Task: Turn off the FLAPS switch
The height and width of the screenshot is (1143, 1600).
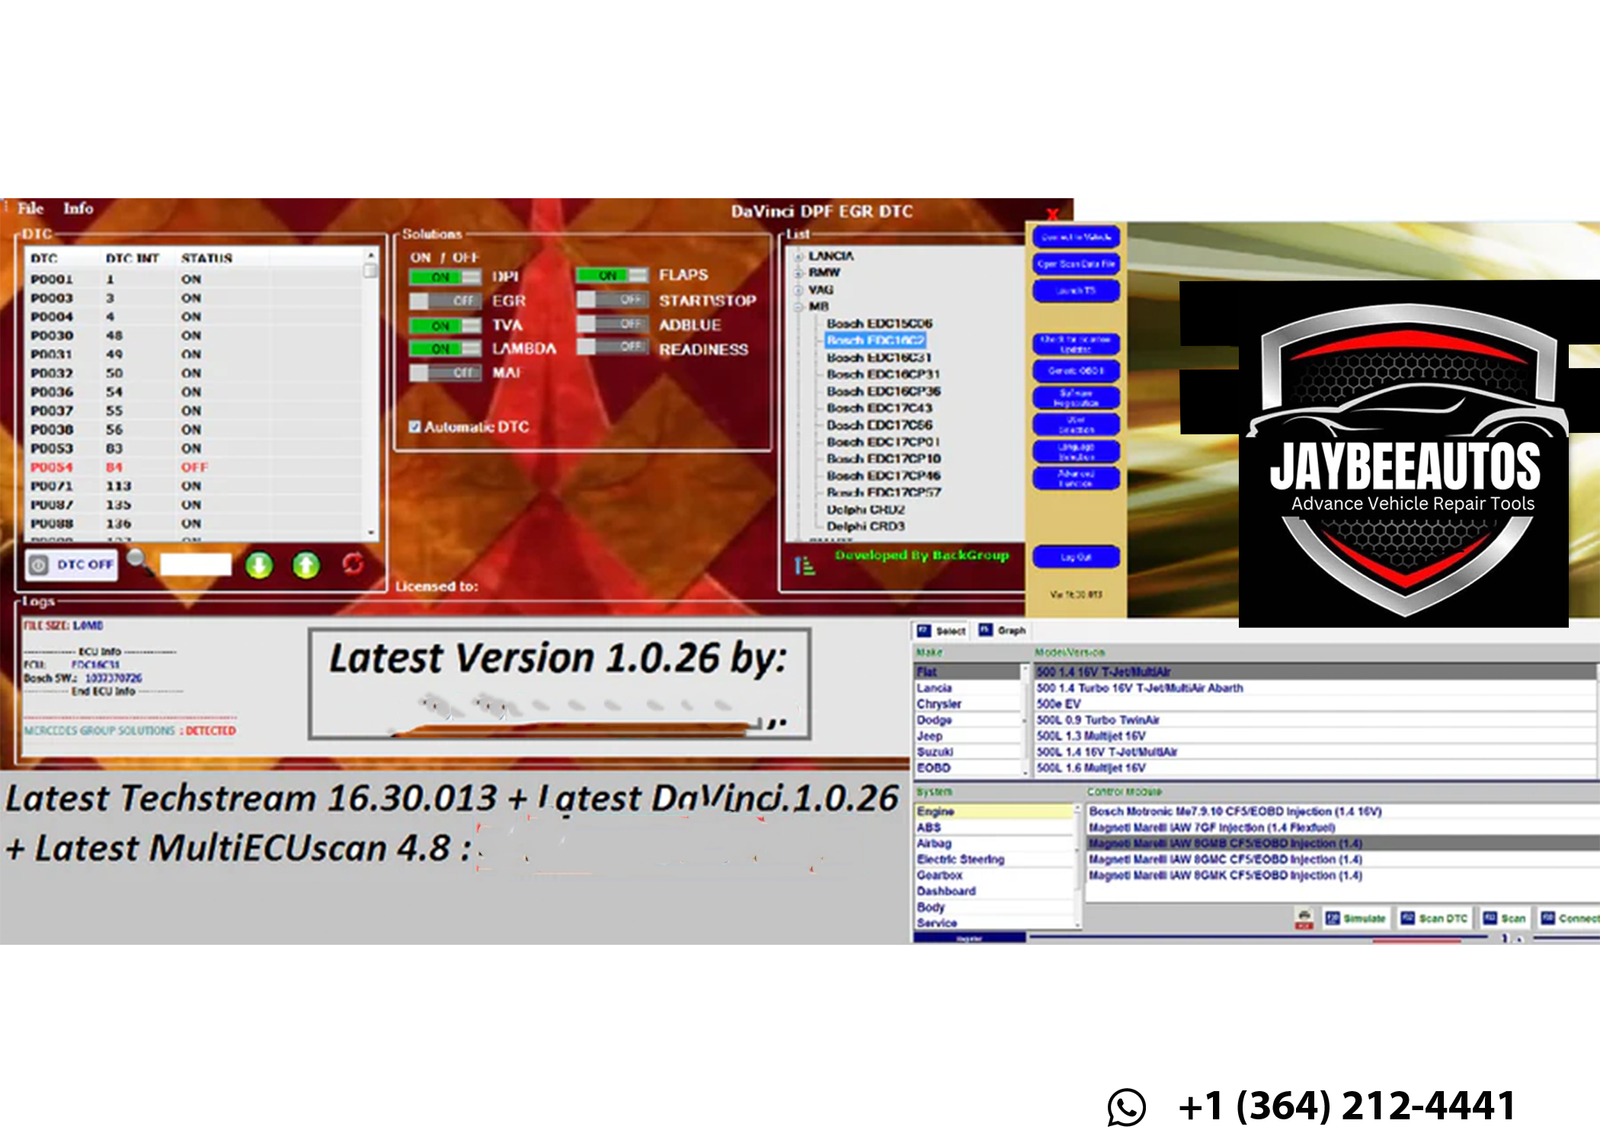Action: tap(612, 275)
